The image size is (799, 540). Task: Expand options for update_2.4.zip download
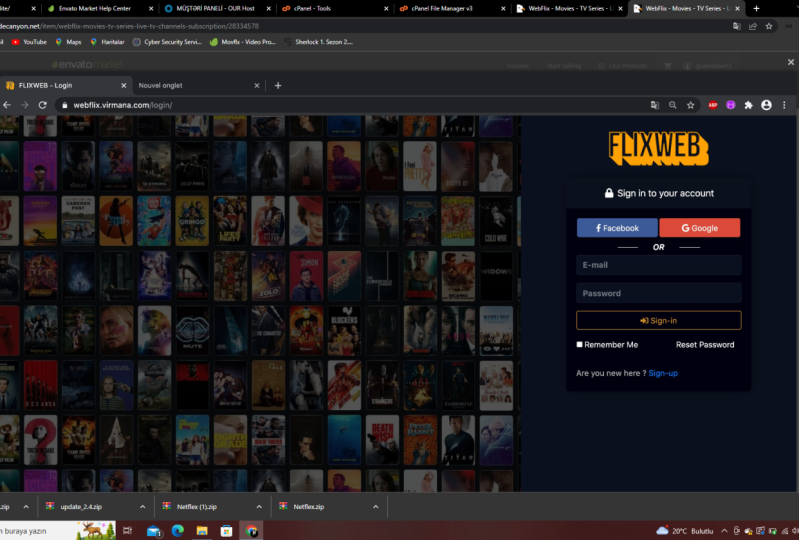[142, 507]
